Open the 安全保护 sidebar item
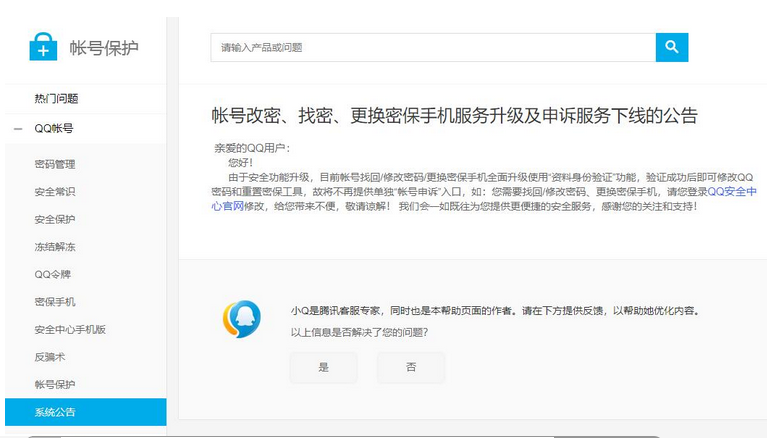The image size is (767, 438). [x=55, y=220]
